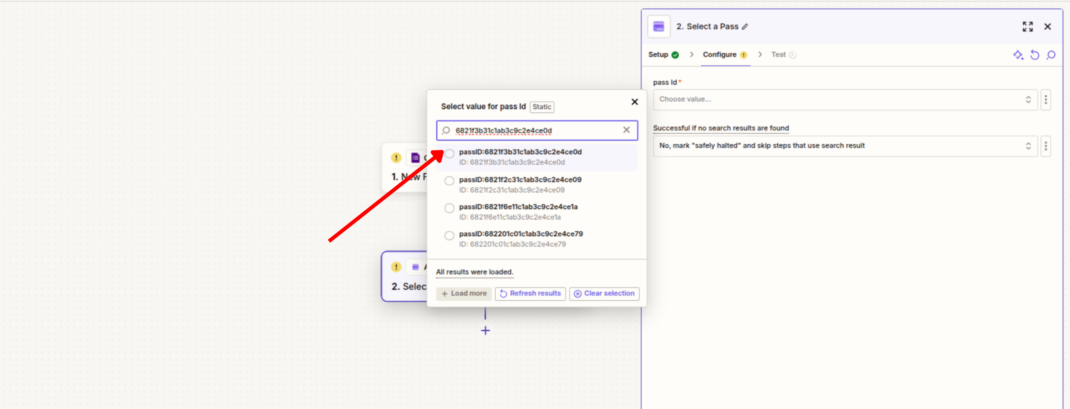Click the warning icon on step 1 node
Viewport: 1070px width, 409px height.
pyautogui.click(x=396, y=158)
